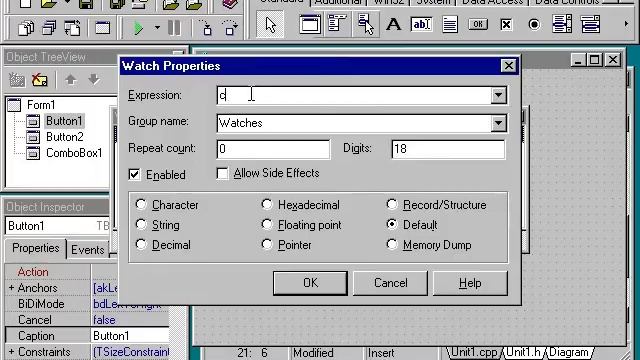The width and height of the screenshot is (640, 360).
Task: Select the arrow pointer in component palette
Action: click(270, 25)
